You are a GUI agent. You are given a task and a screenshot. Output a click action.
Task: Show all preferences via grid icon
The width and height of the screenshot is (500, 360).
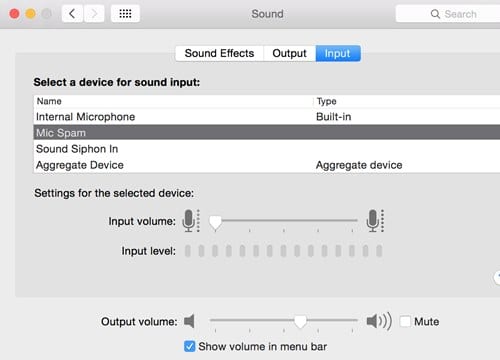(x=125, y=14)
